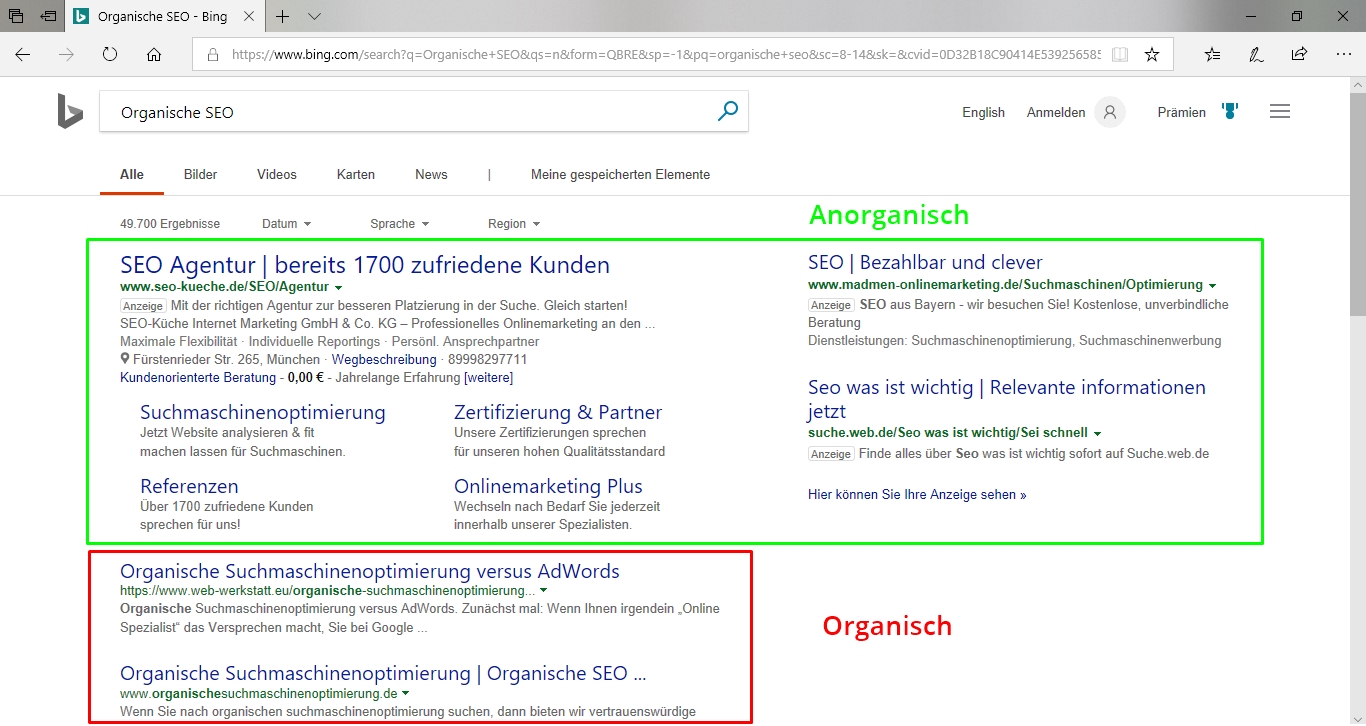Open Suchmaschinenoptimierung sitelink

coord(263,412)
